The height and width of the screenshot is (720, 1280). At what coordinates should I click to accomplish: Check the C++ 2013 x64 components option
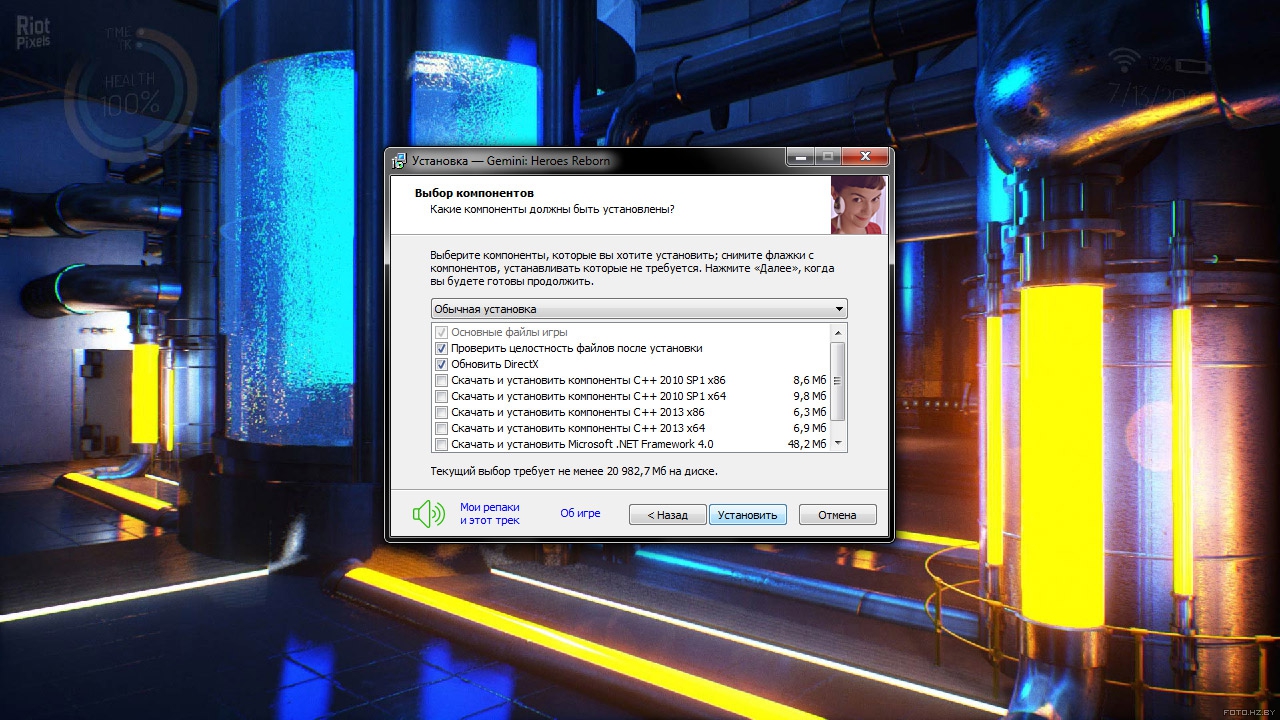441,428
